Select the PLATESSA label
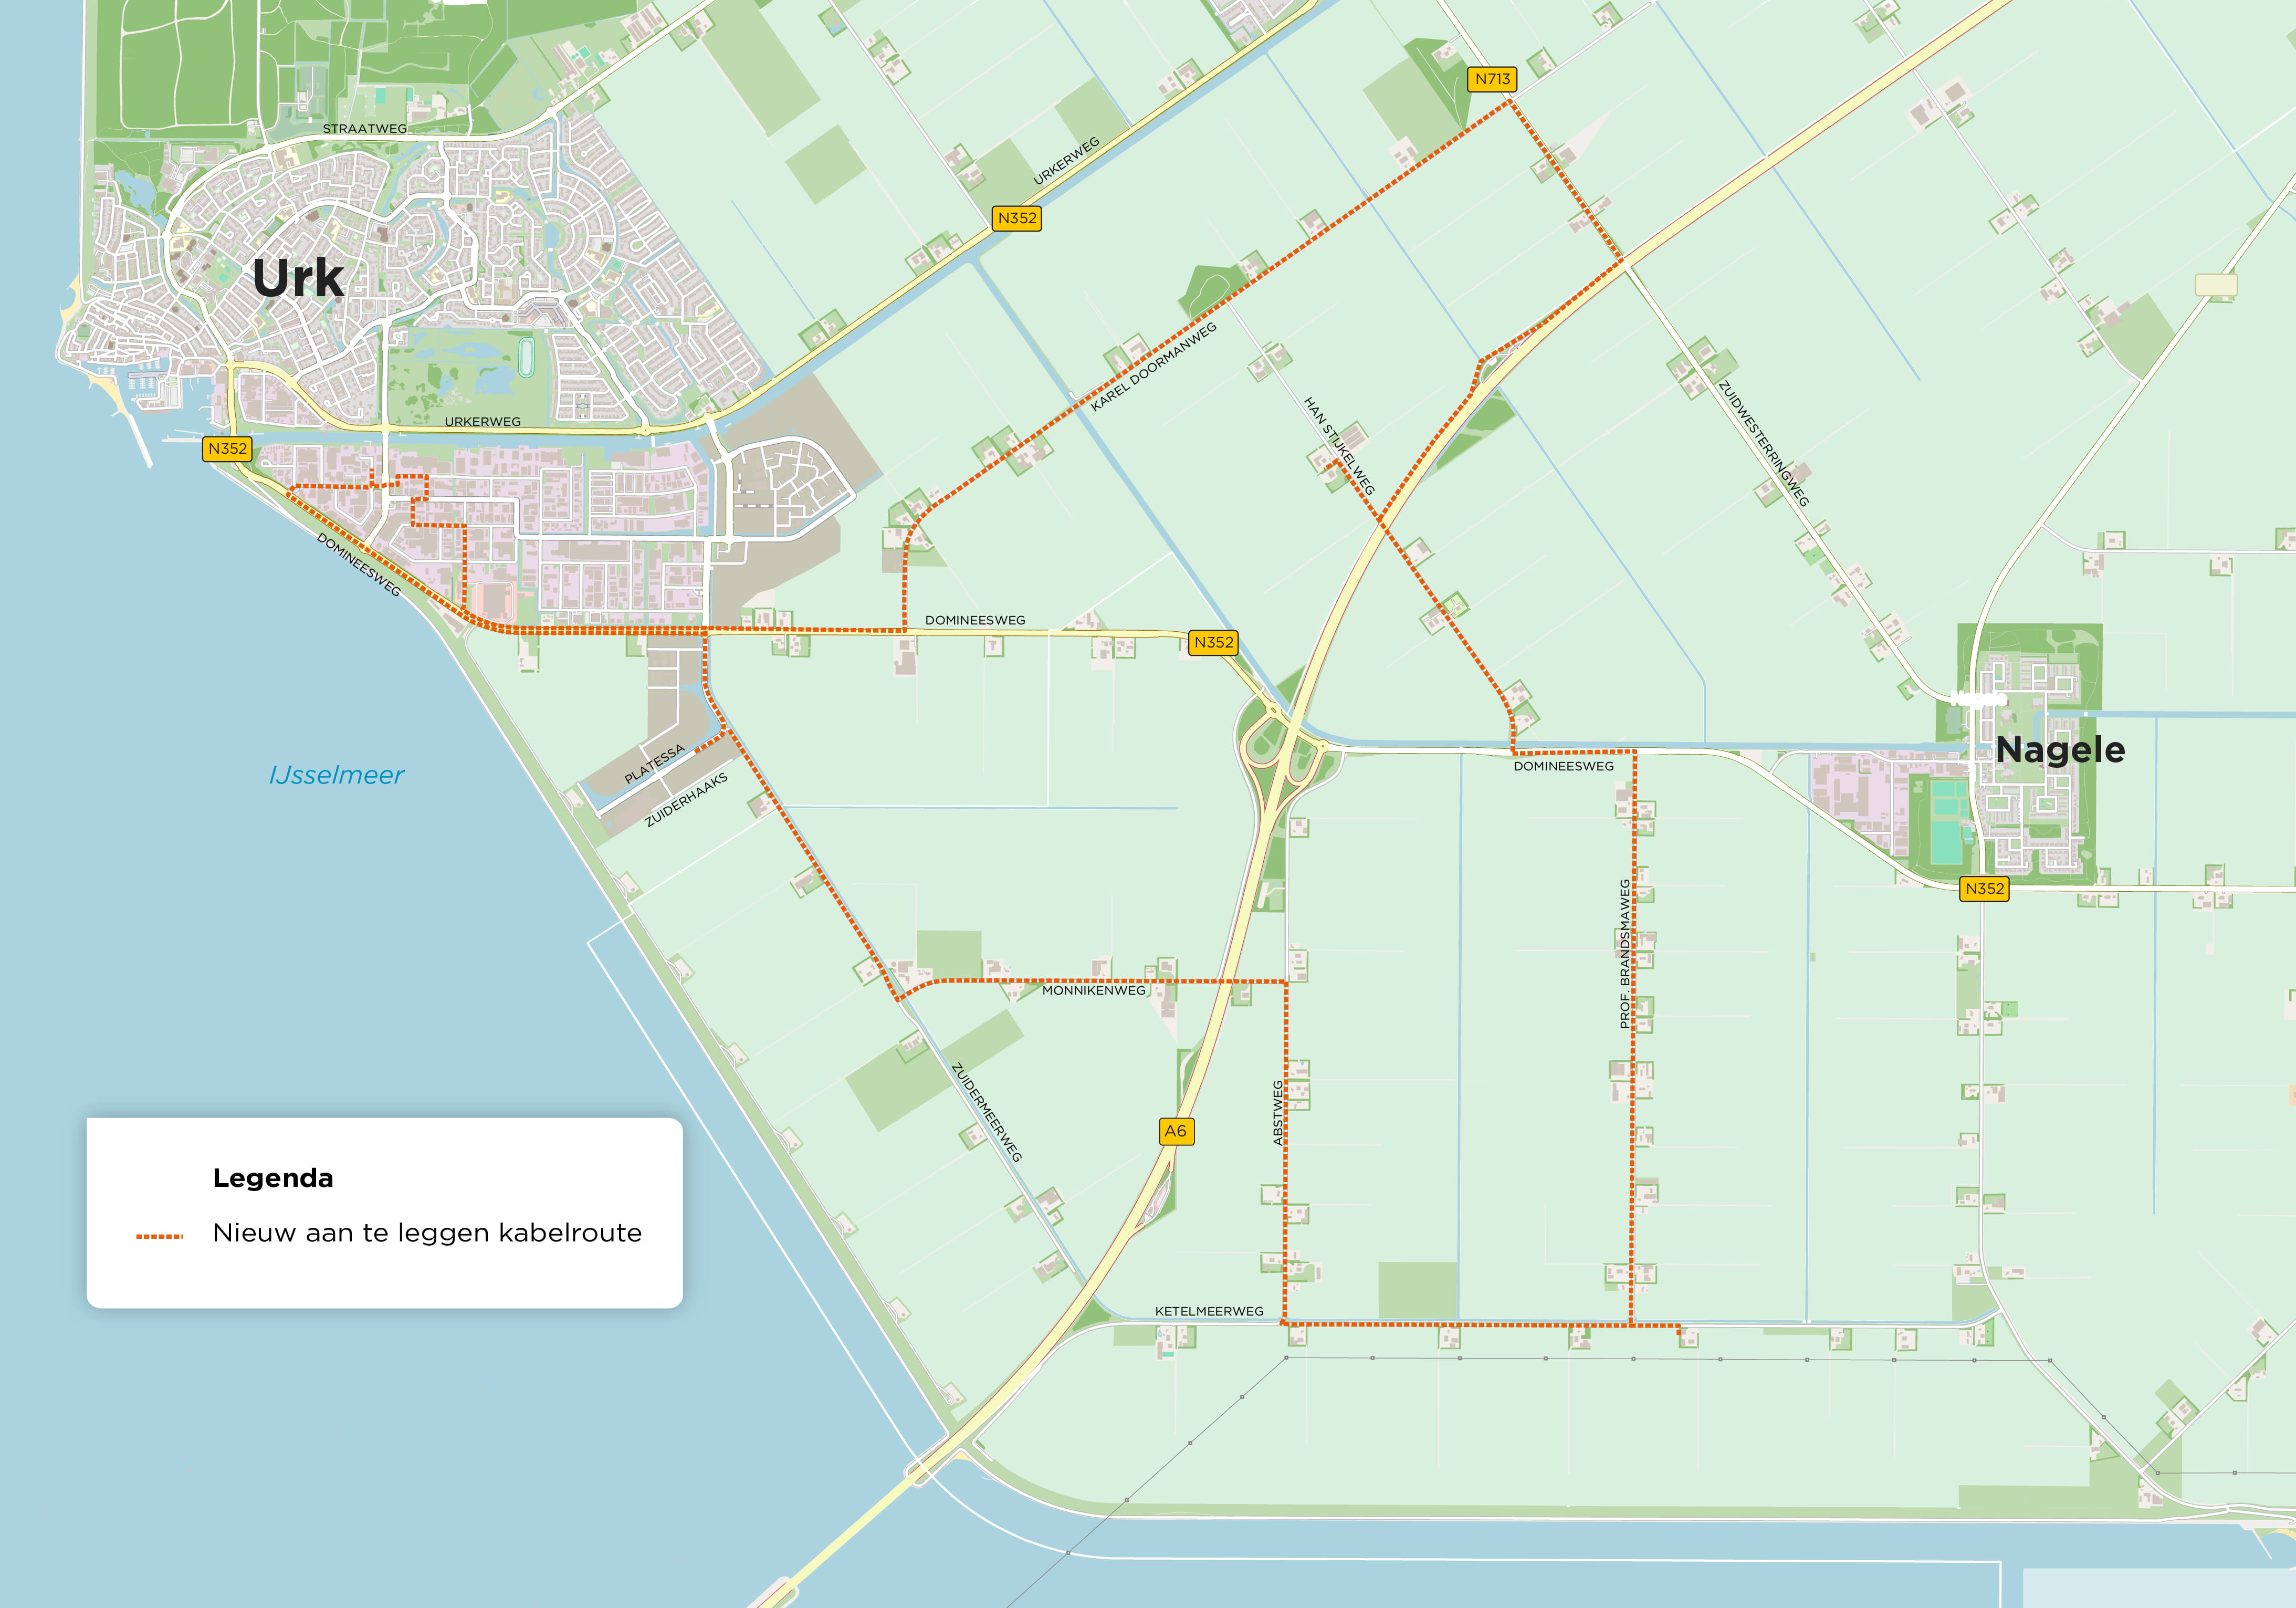This screenshot has height=1608, width=2296. click(655, 764)
